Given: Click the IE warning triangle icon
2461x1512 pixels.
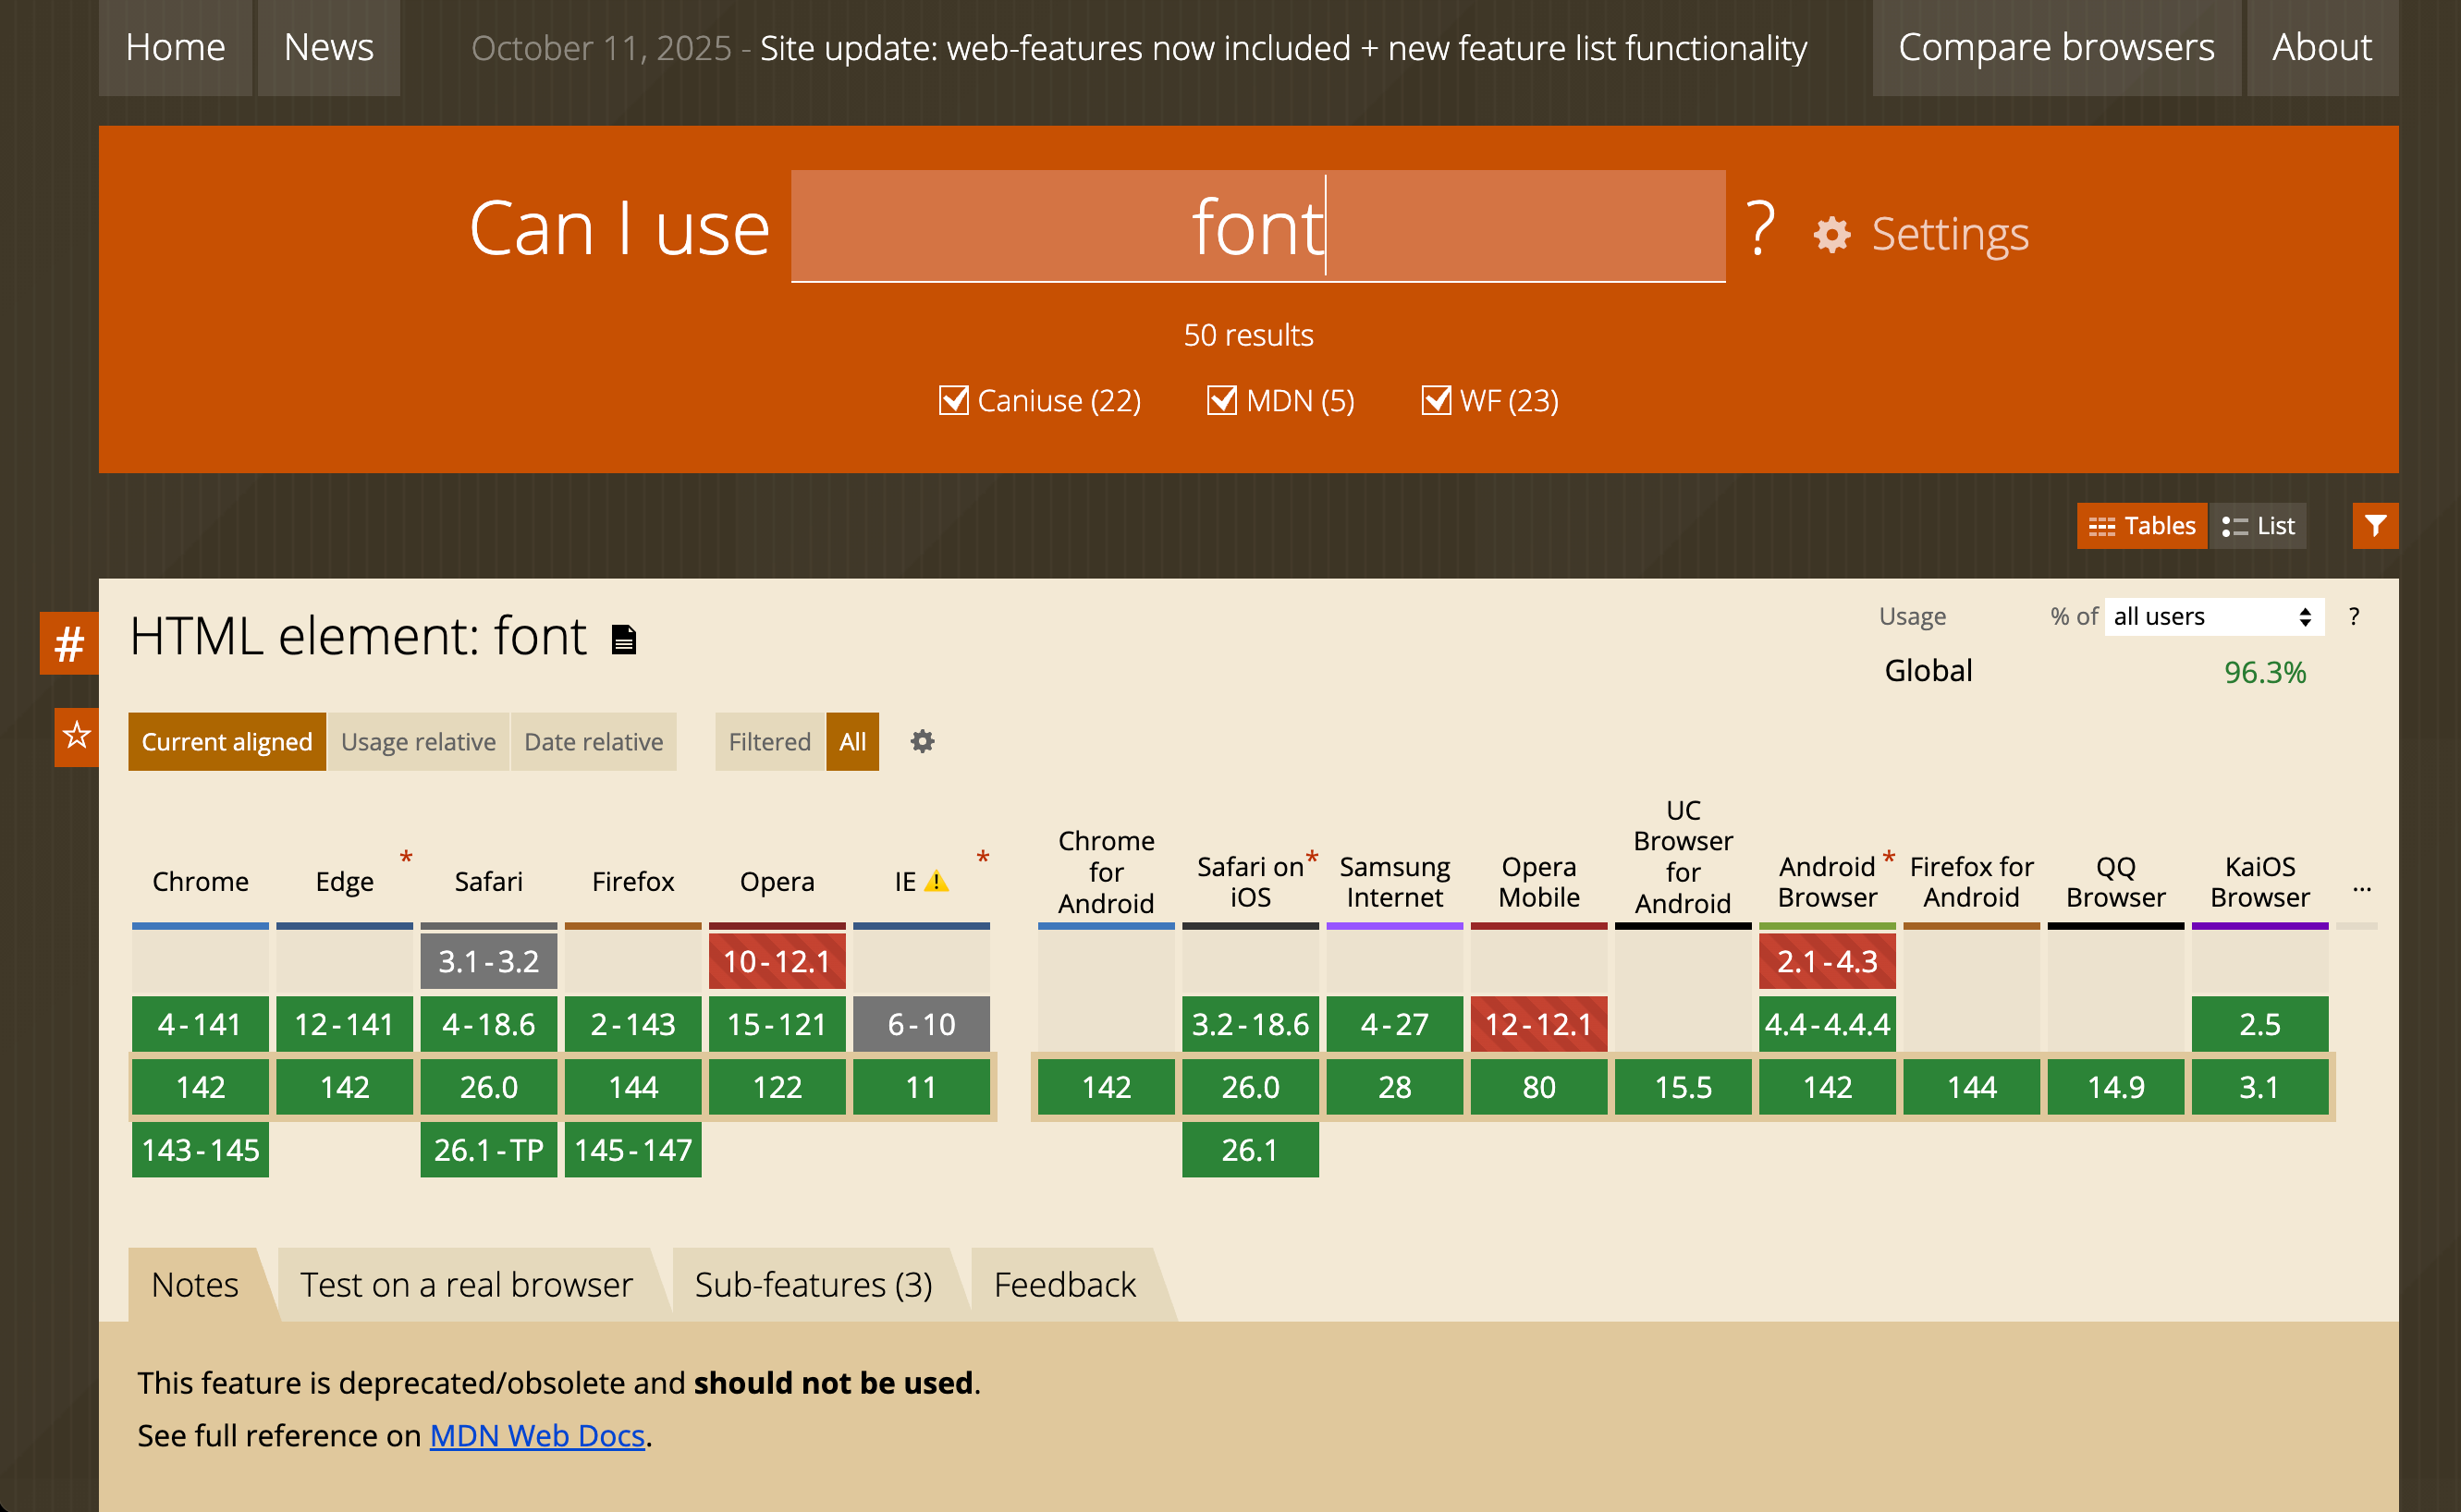Looking at the screenshot, I should click(936, 882).
